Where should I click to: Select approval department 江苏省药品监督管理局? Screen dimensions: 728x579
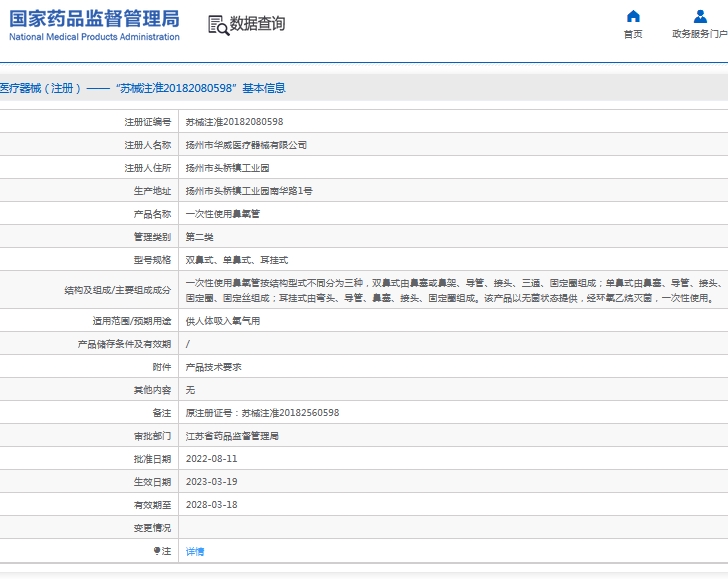232,436
